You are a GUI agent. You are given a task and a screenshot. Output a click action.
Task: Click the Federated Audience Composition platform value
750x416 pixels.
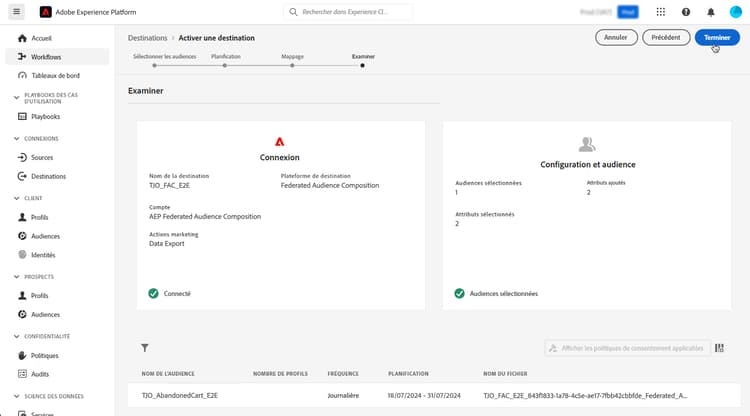tap(330, 186)
